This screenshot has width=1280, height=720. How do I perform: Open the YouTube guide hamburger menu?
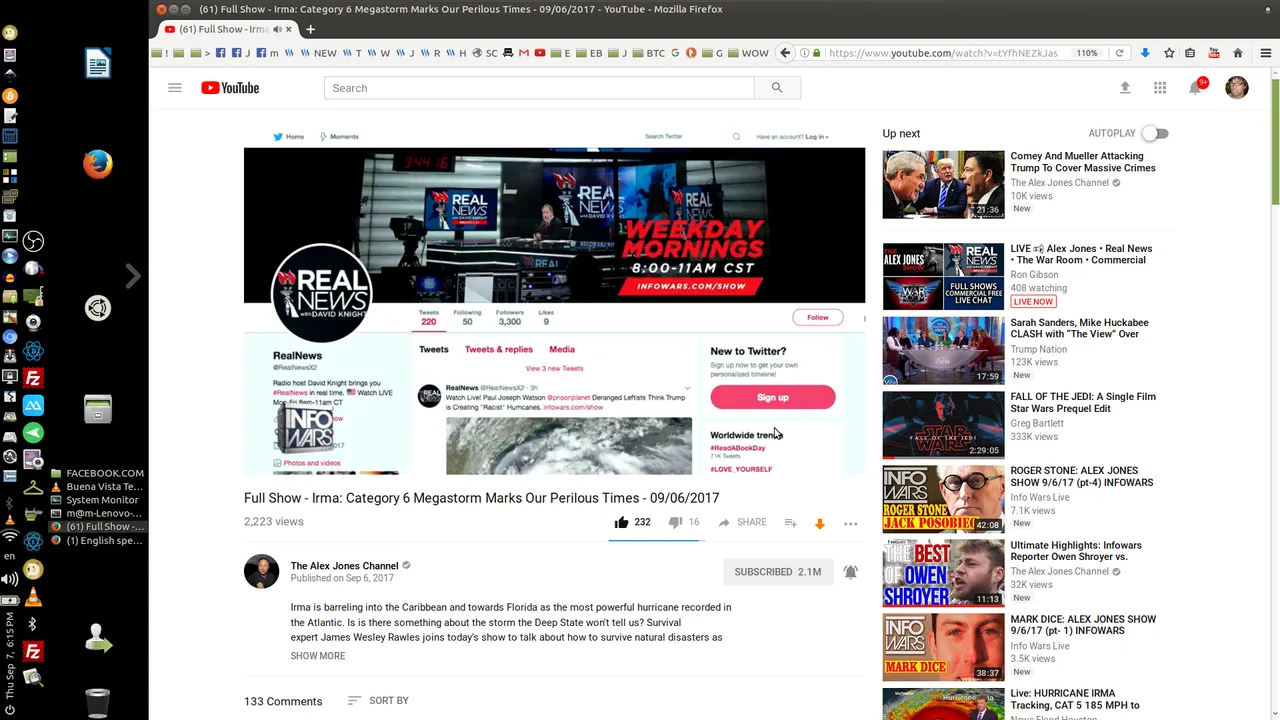tap(175, 88)
